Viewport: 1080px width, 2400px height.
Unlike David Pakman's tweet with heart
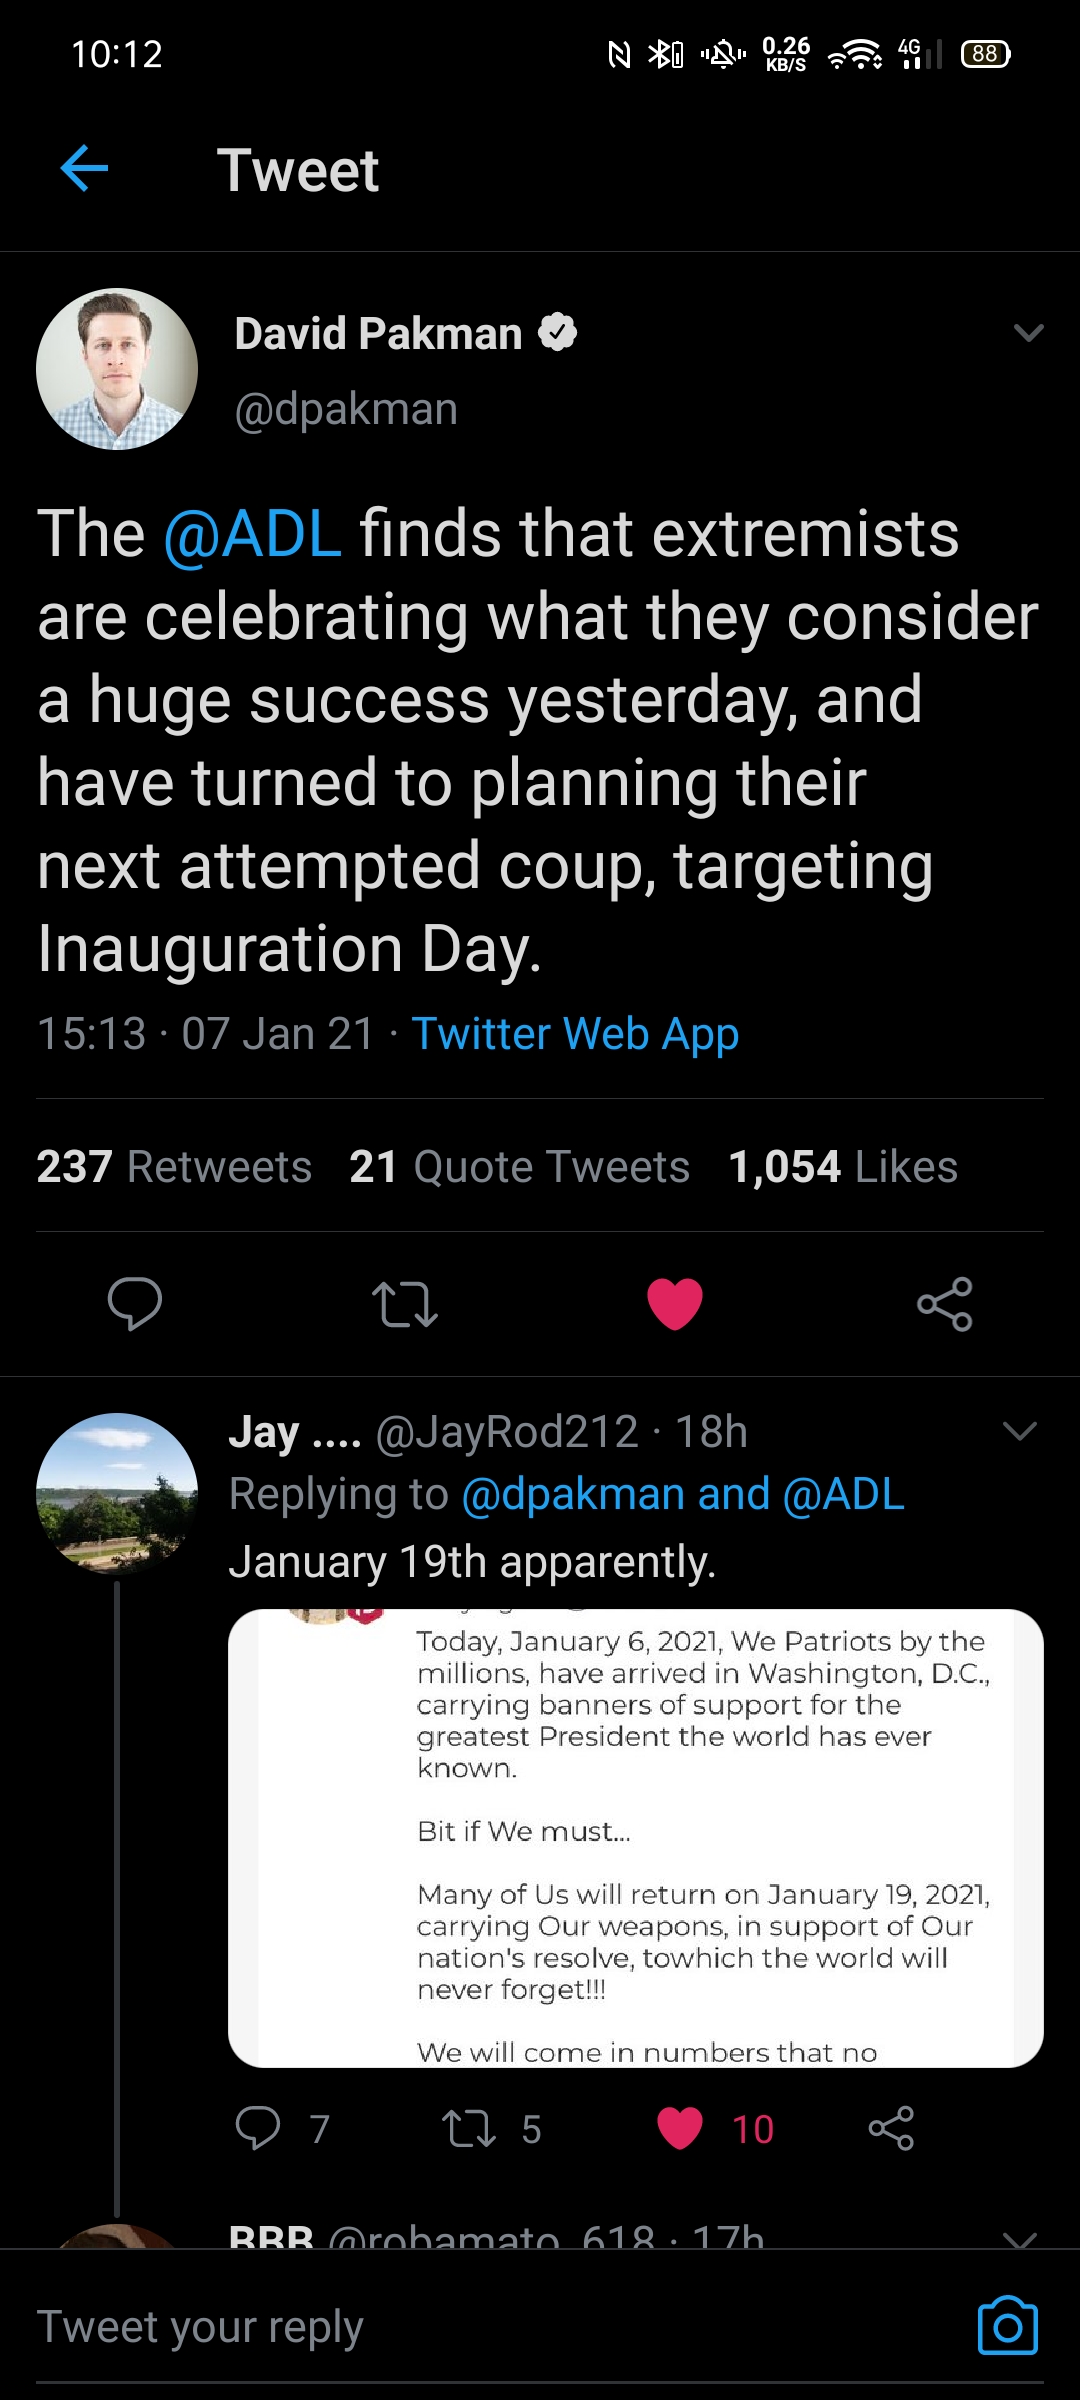point(675,1304)
